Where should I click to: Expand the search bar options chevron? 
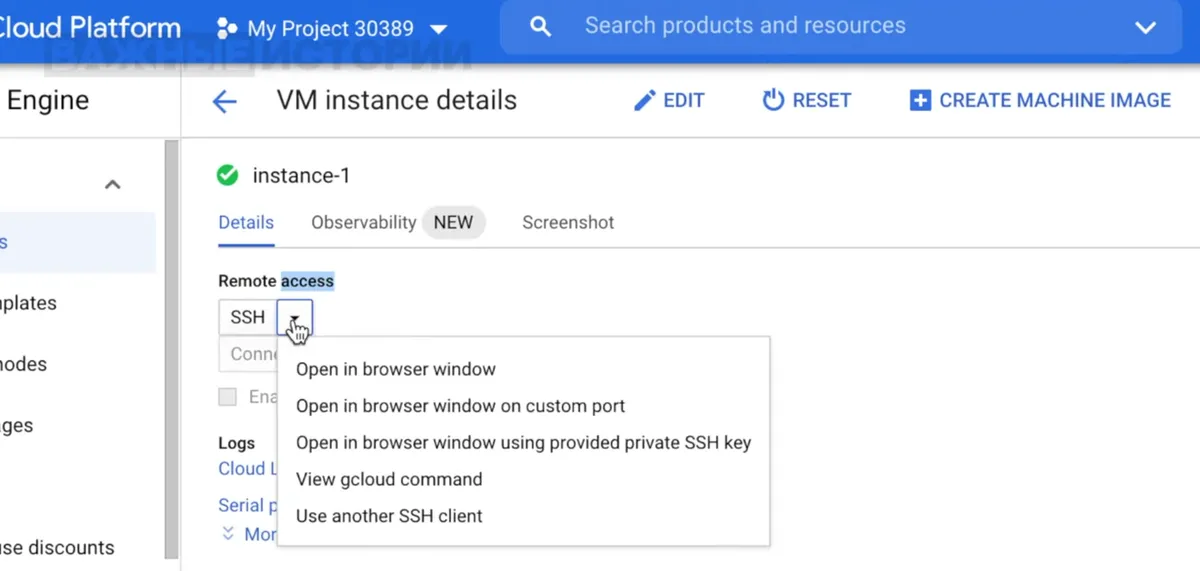[1146, 28]
